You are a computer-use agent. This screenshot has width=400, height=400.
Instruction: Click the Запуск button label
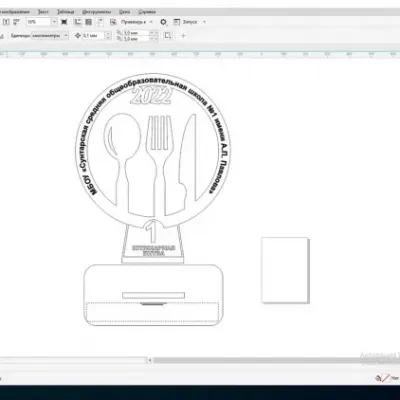(x=190, y=22)
